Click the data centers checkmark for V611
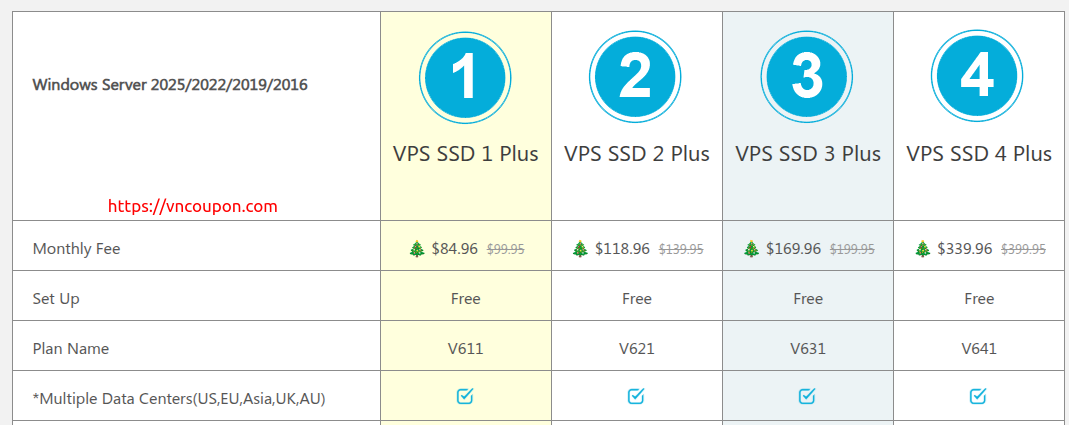The height and width of the screenshot is (425, 1069). pos(465,397)
